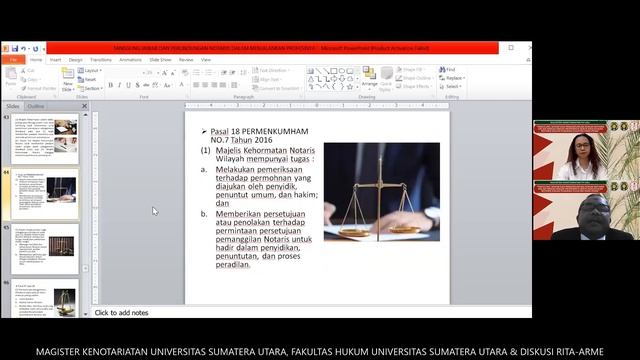Image resolution: width=640 pixels, height=360 pixels.
Task: Click the Reset slide icon
Action: [81, 79]
